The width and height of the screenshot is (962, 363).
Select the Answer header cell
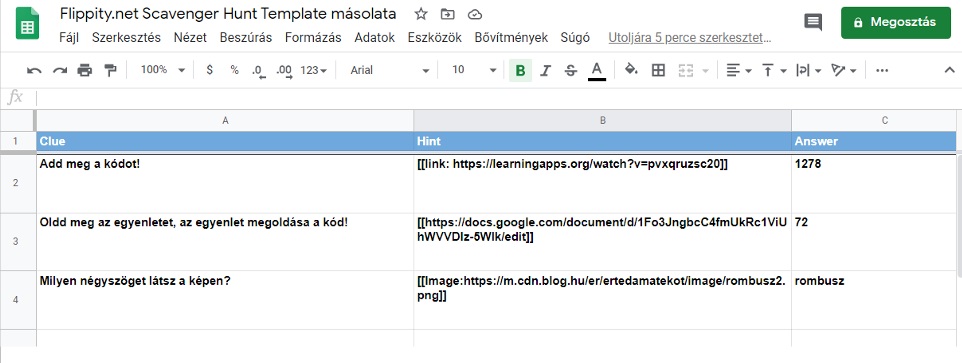874,141
